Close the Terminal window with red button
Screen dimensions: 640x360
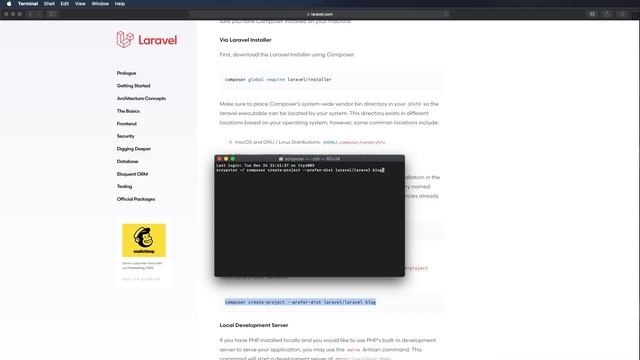tap(220, 159)
